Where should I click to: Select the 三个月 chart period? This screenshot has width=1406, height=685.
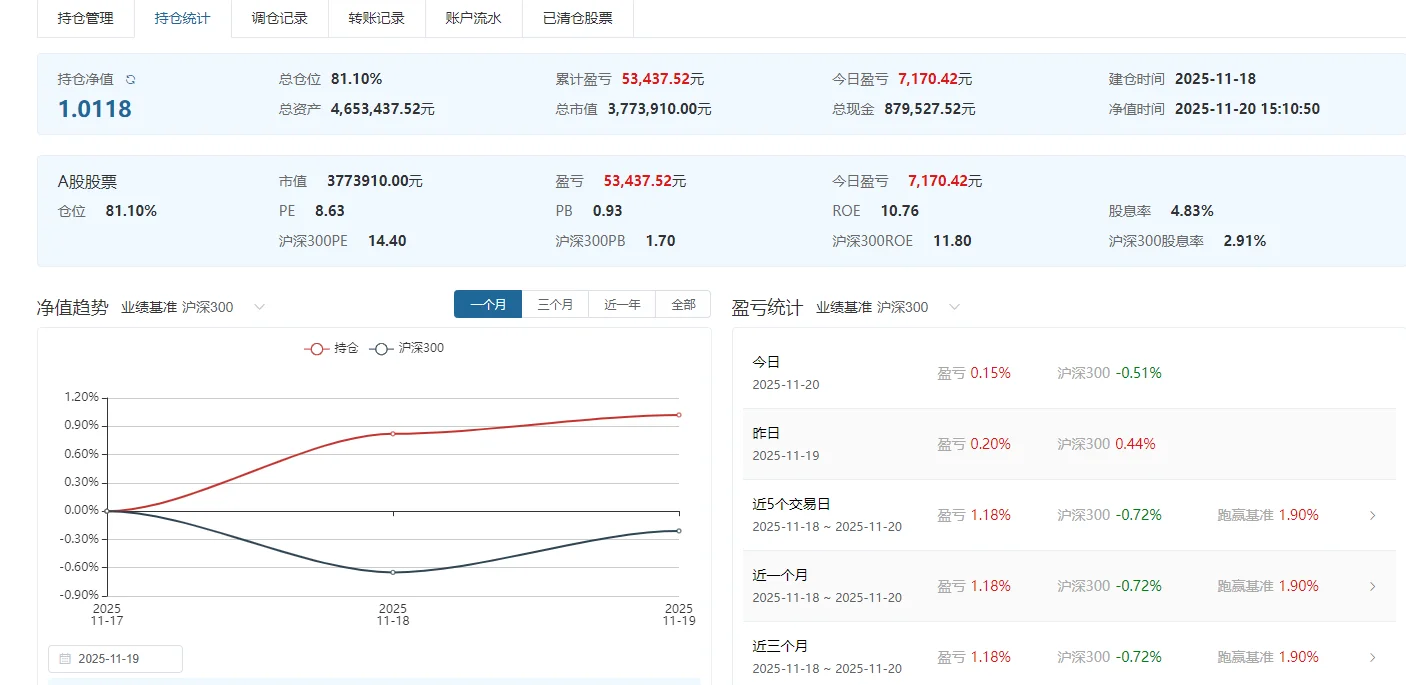point(556,304)
